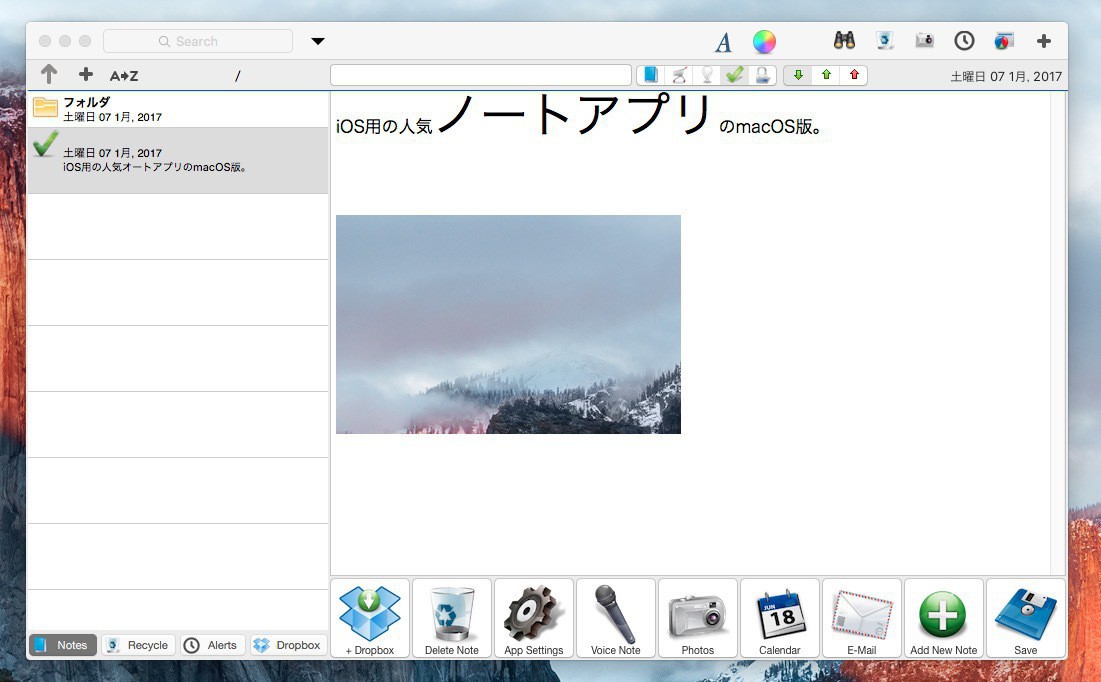Image resolution: width=1101 pixels, height=682 pixels.
Task: Select the light bulb note type
Action: tap(707, 75)
